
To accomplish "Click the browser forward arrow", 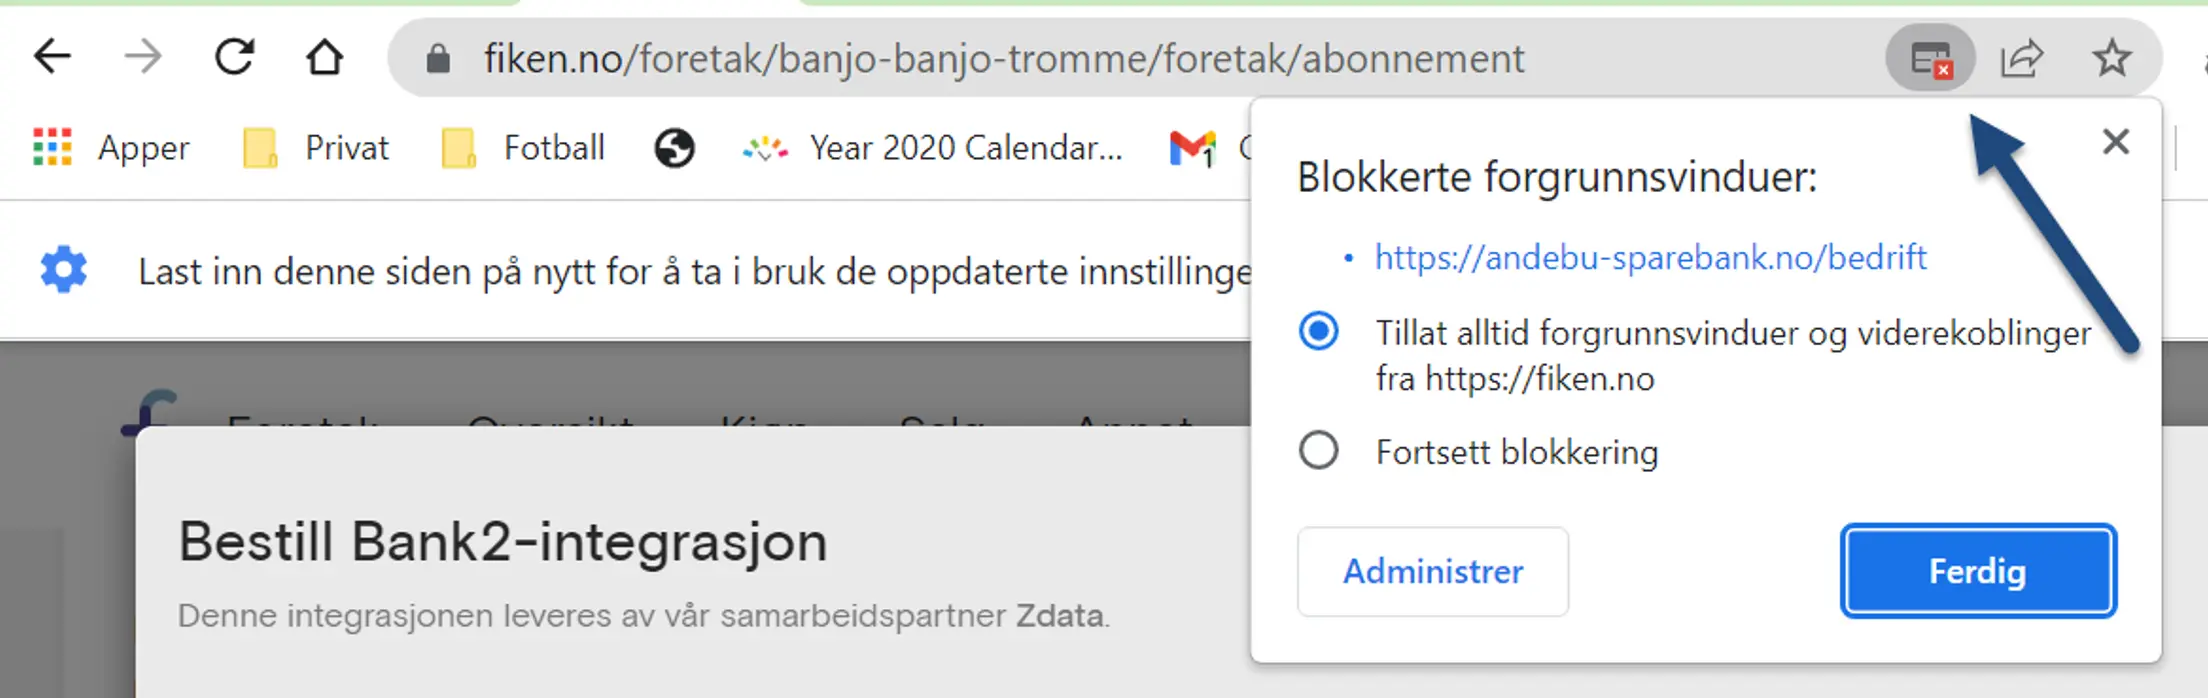I will tap(142, 57).
